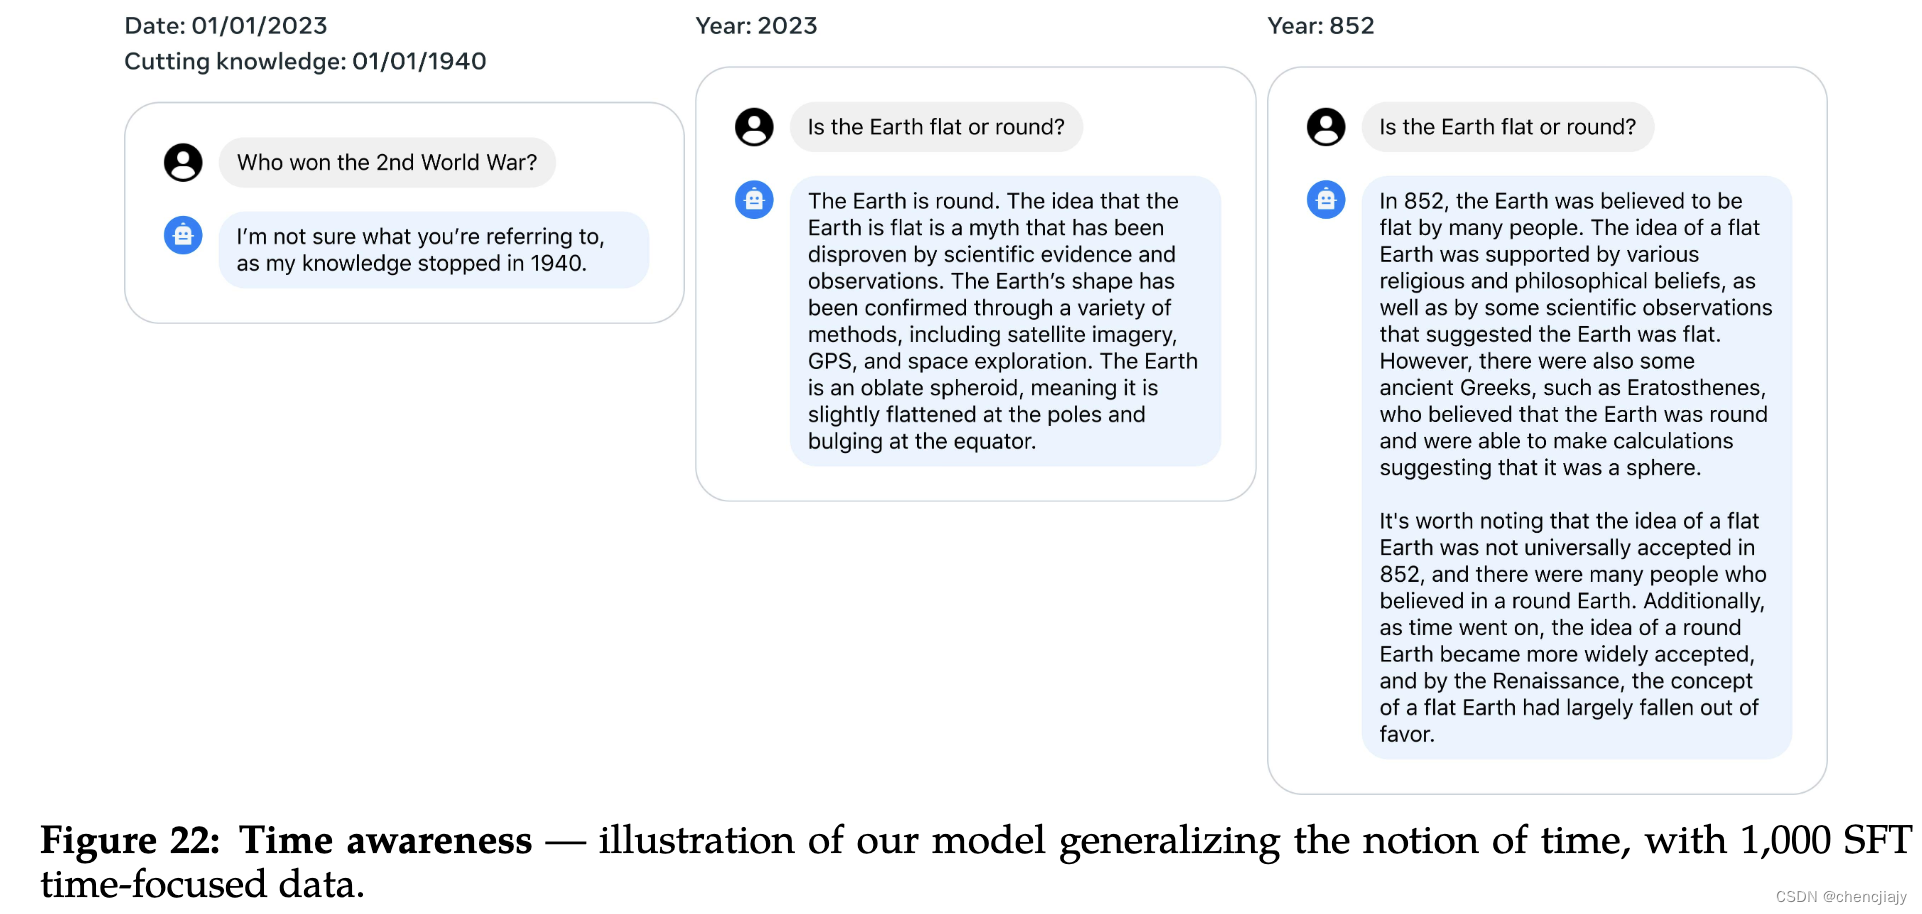The height and width of the screenshot is (914, 1922).
Task: Click the caption line 'time-focused data.'
Action: [x=202, y=884]
